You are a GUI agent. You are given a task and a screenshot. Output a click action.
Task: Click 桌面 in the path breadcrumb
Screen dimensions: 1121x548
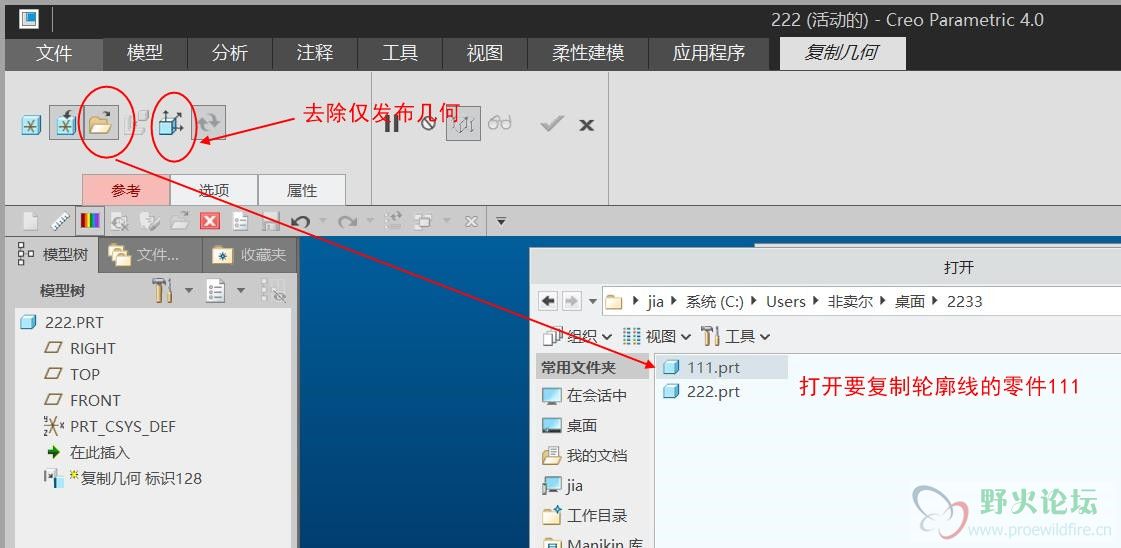tap(911, 302)
